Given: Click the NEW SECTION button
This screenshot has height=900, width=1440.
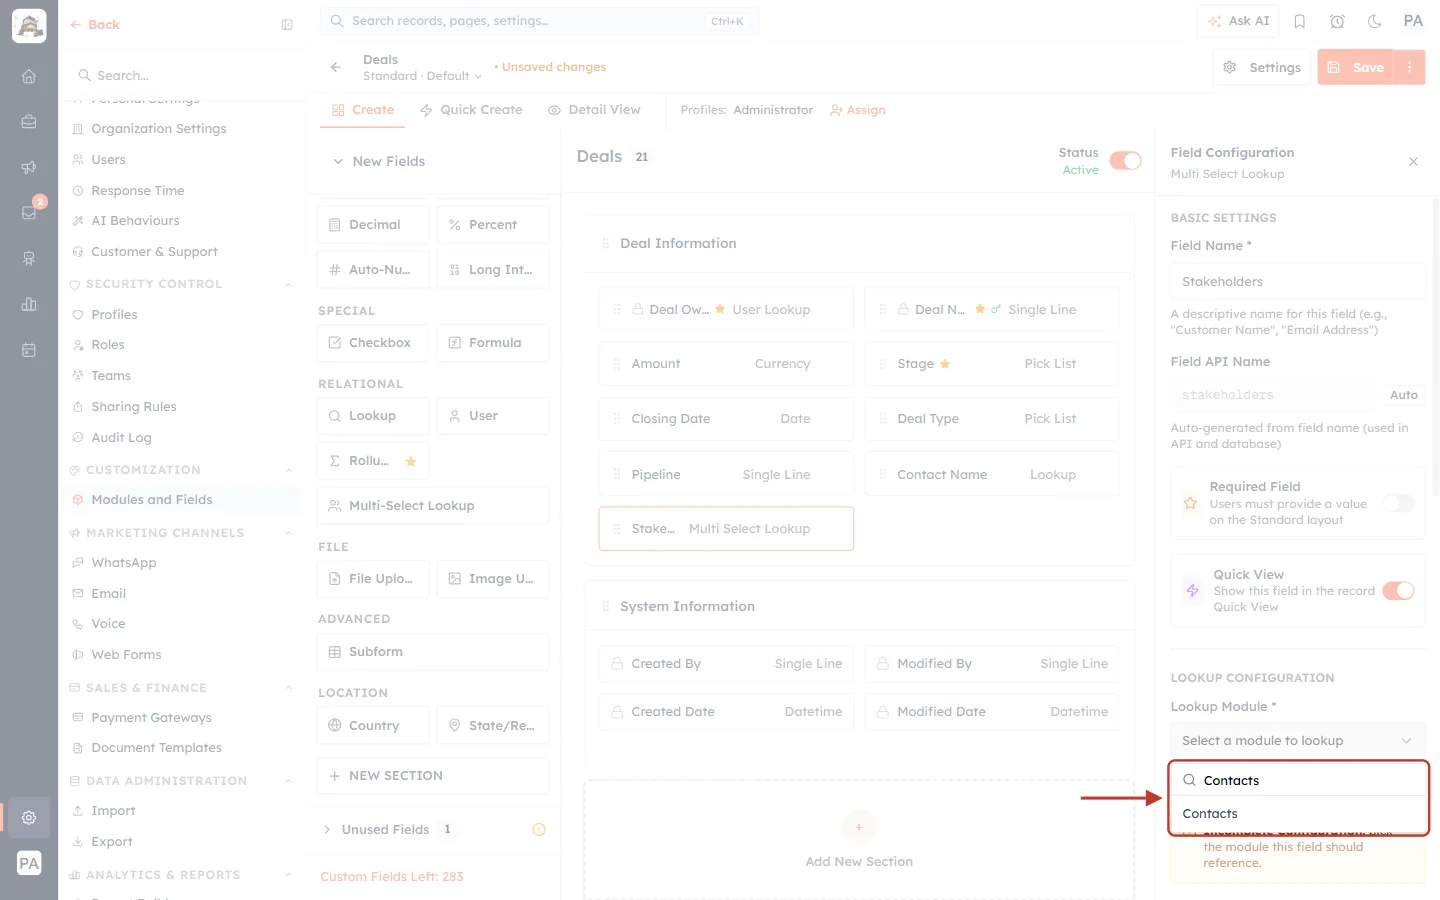Looking at the screenshot, I should point(433,776).
